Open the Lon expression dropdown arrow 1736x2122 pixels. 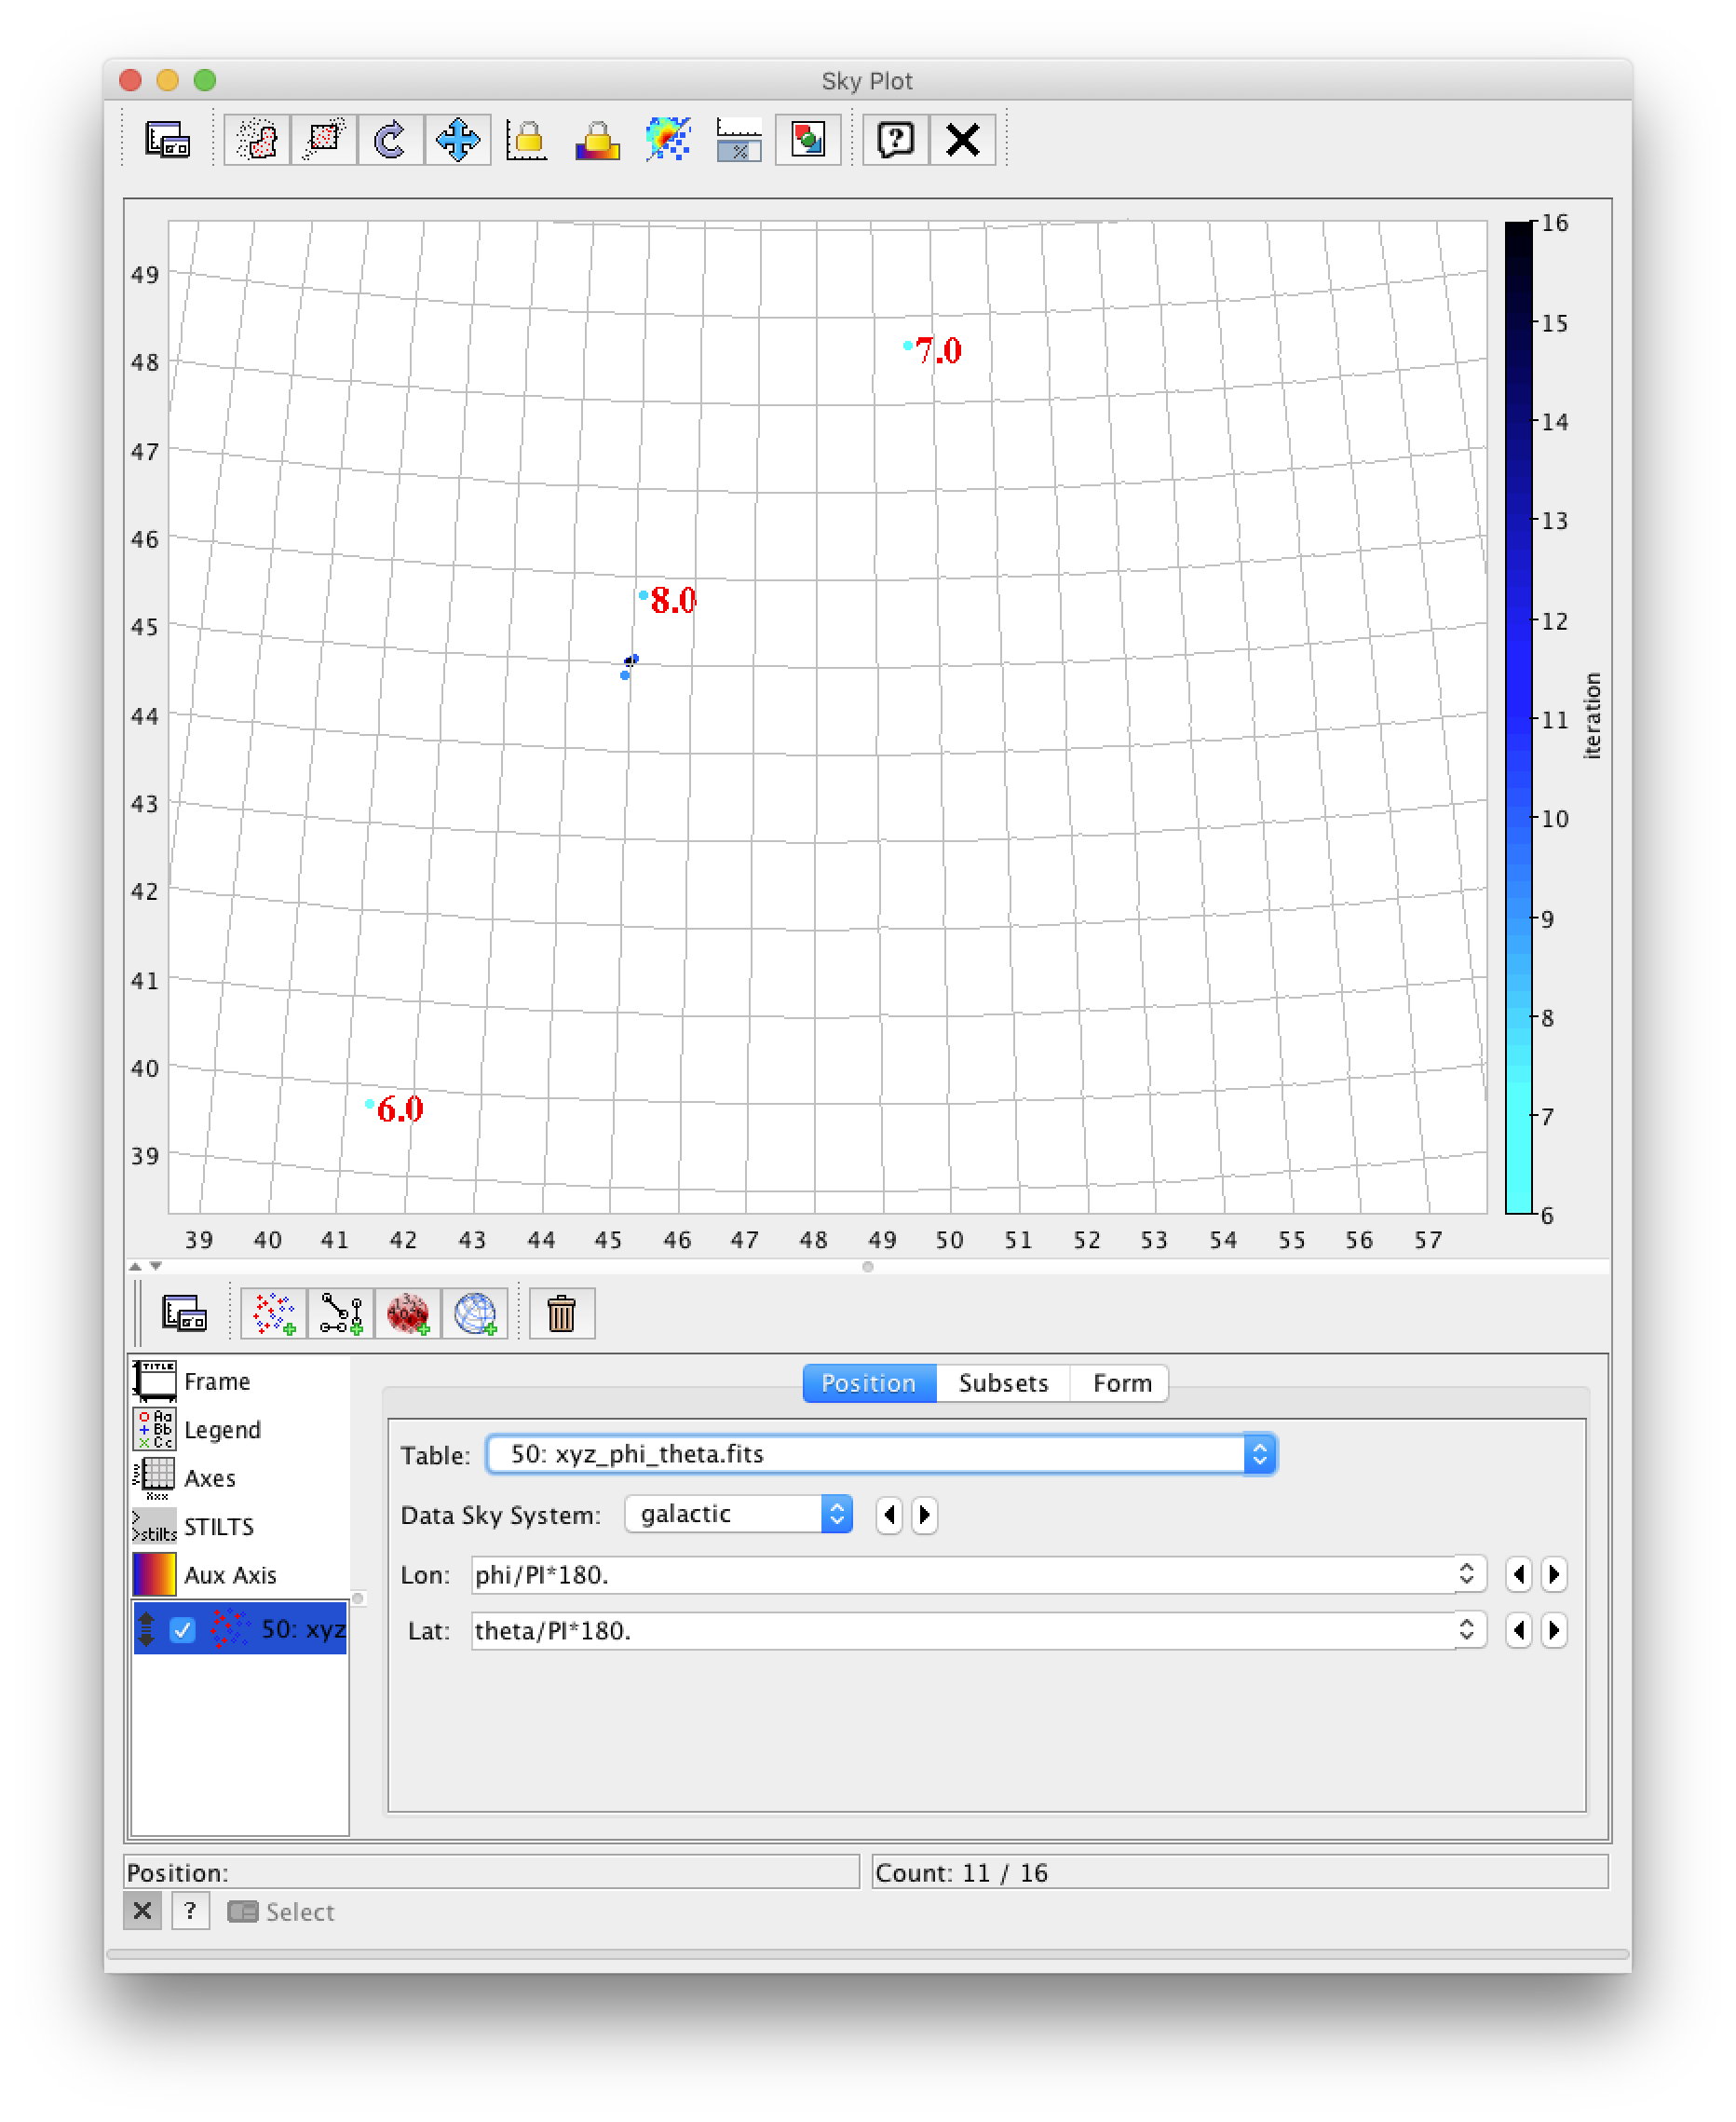click(x=1468, y=1573)
